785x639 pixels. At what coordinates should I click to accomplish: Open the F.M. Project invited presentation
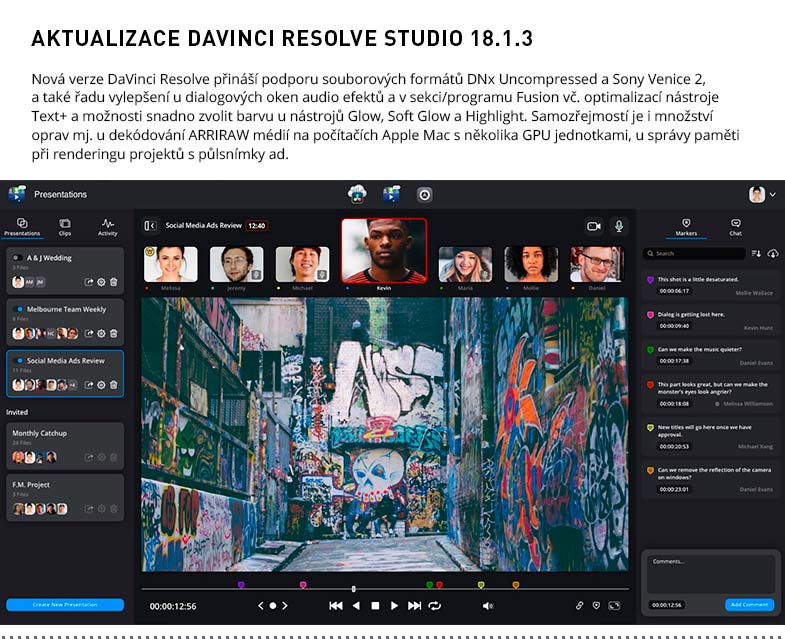(65, 498)
